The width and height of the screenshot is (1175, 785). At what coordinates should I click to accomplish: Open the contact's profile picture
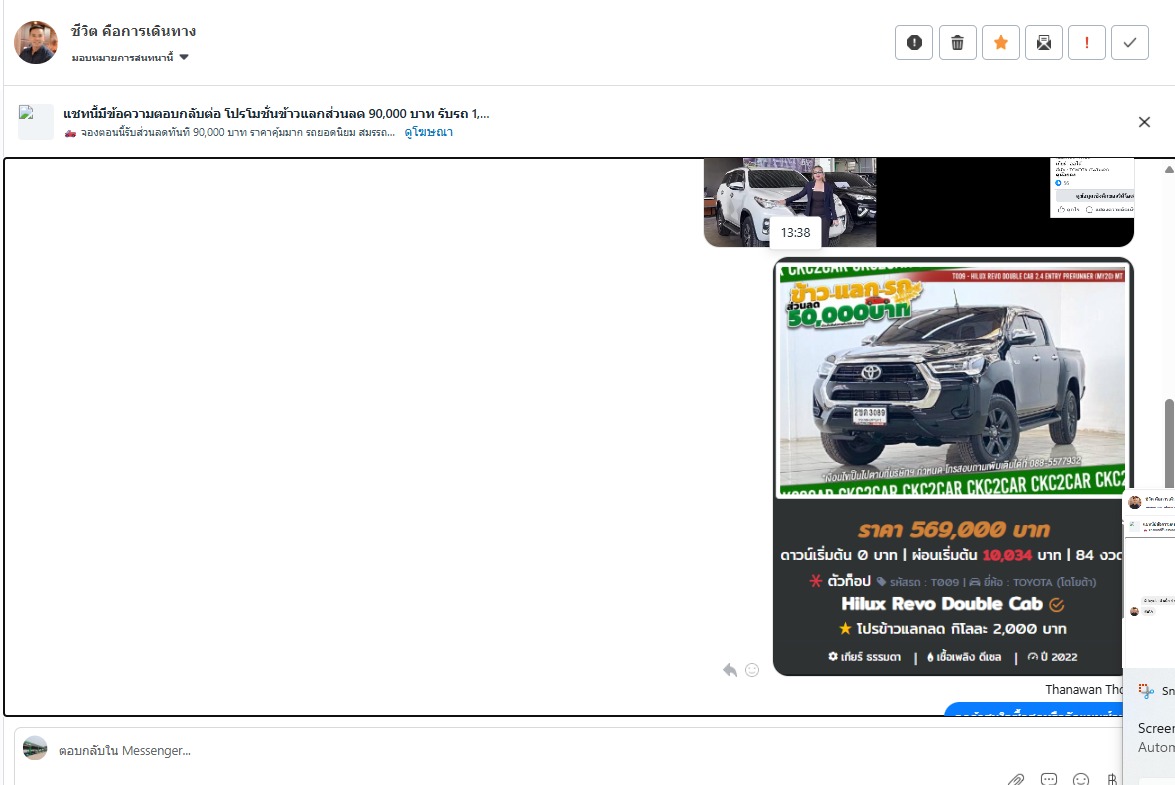tap(35, 42)
